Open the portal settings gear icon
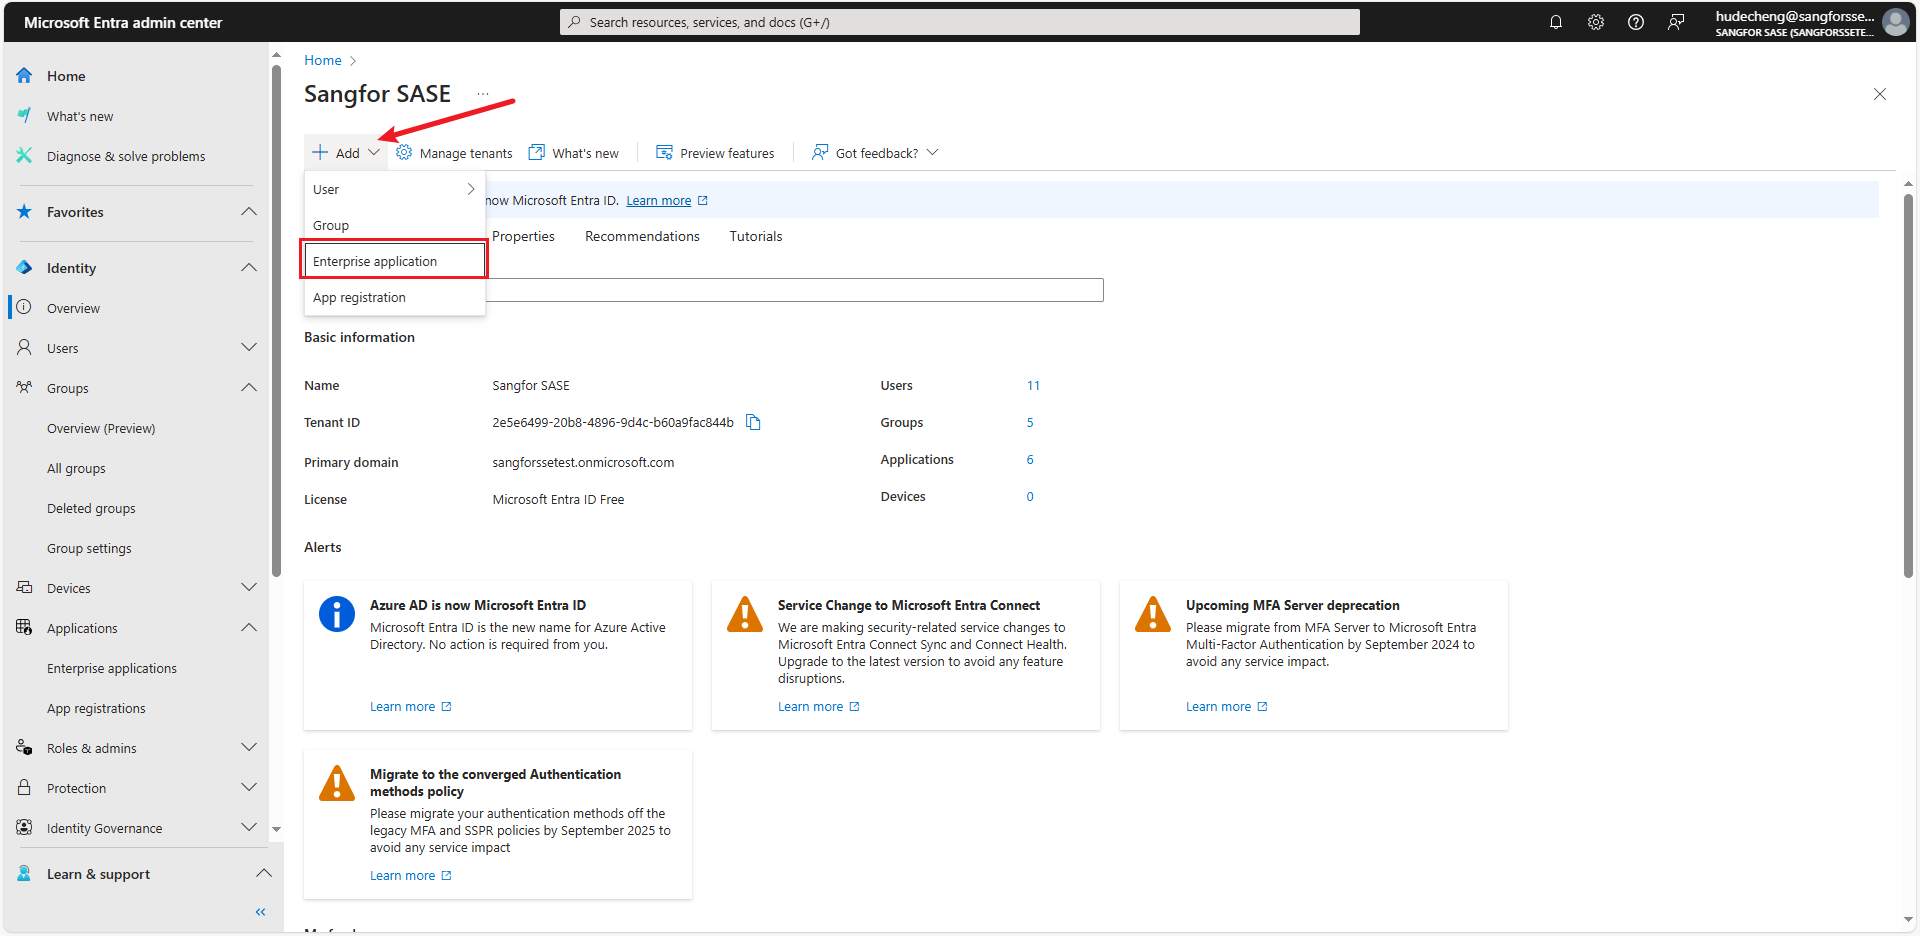Screen dimensions: 1920x936 1596,22
